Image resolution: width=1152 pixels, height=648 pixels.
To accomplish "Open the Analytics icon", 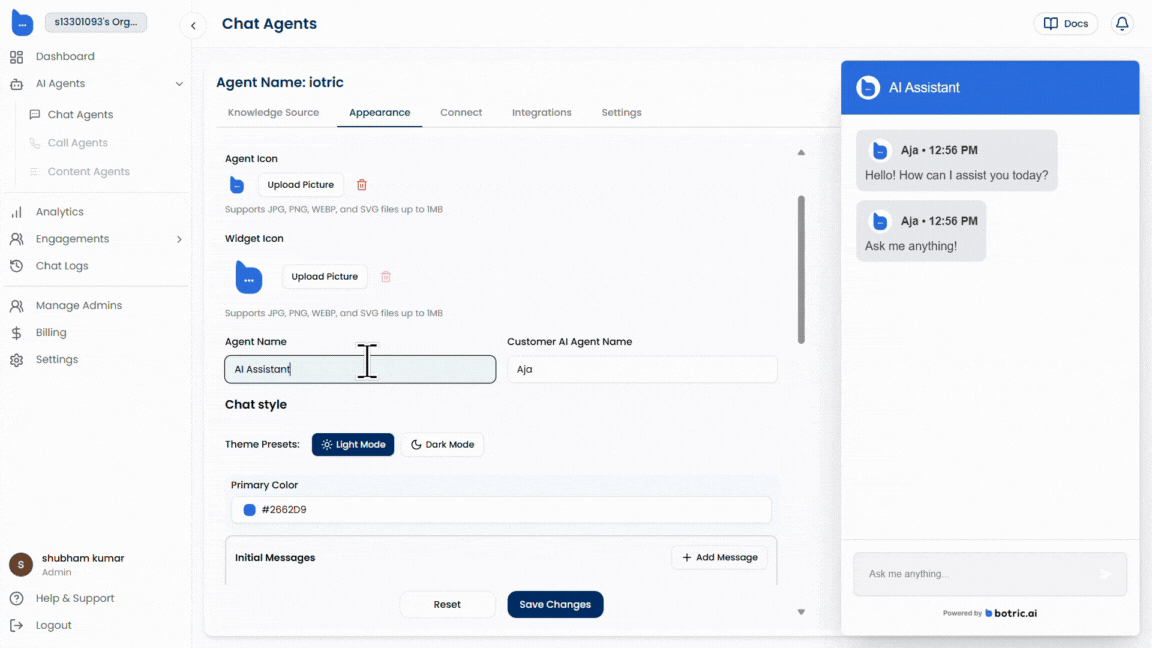I will point(17,211).
